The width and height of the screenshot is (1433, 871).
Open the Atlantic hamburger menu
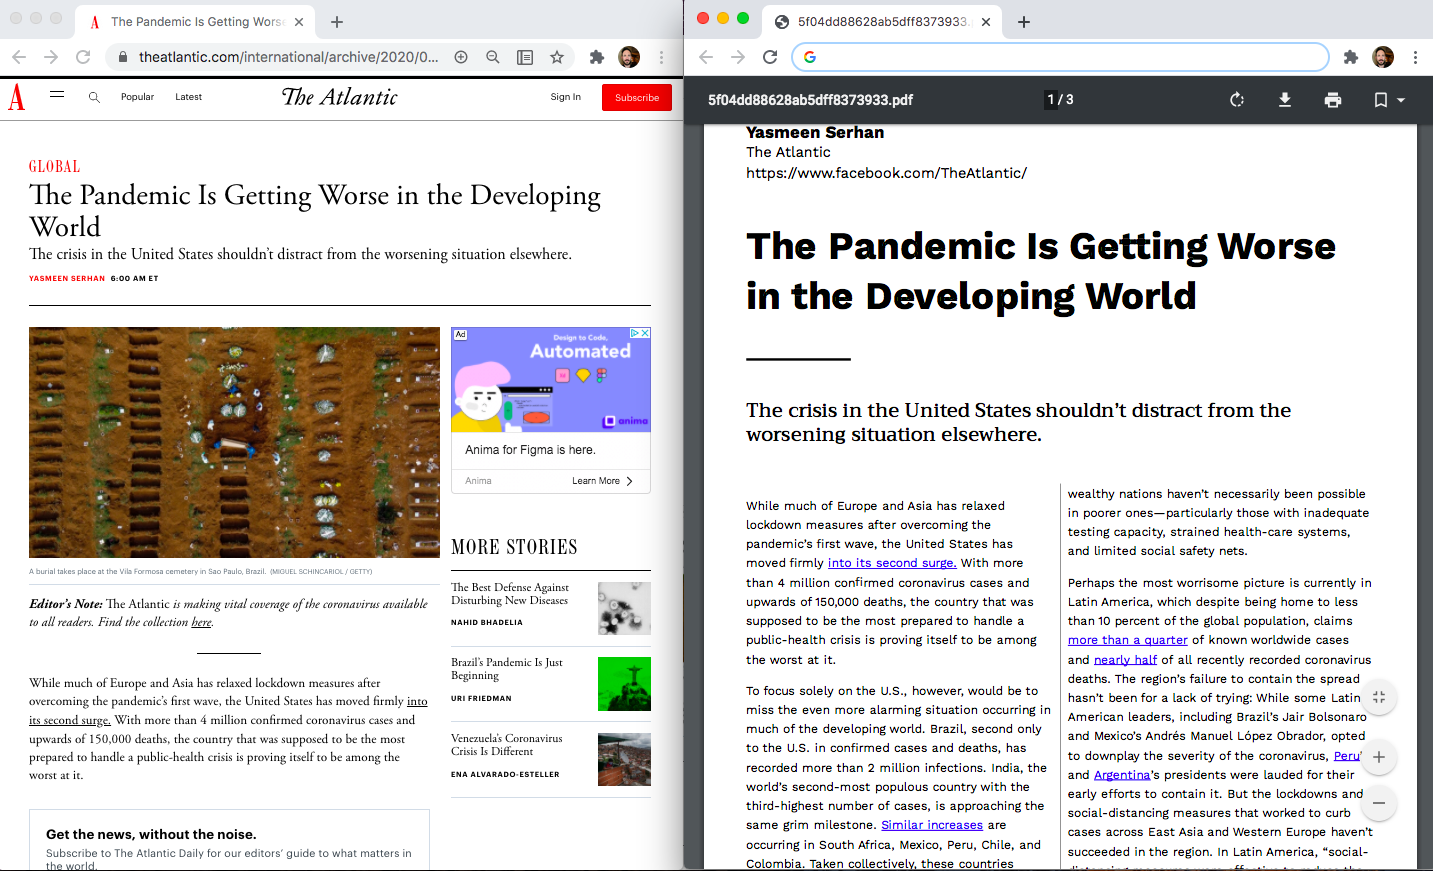coord(57,95)
